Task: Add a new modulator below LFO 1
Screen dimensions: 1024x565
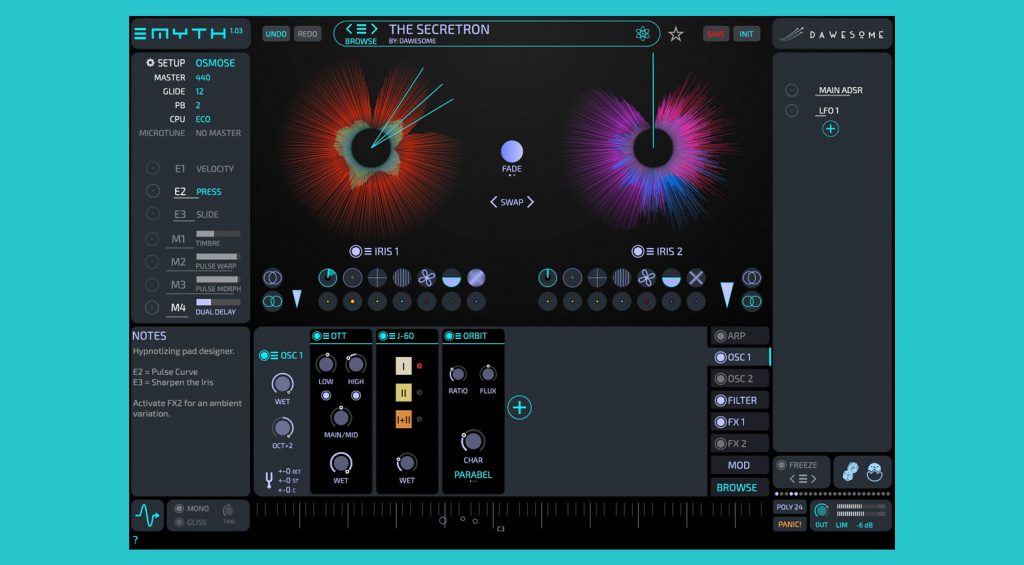Action: click(x=830, y=129)
